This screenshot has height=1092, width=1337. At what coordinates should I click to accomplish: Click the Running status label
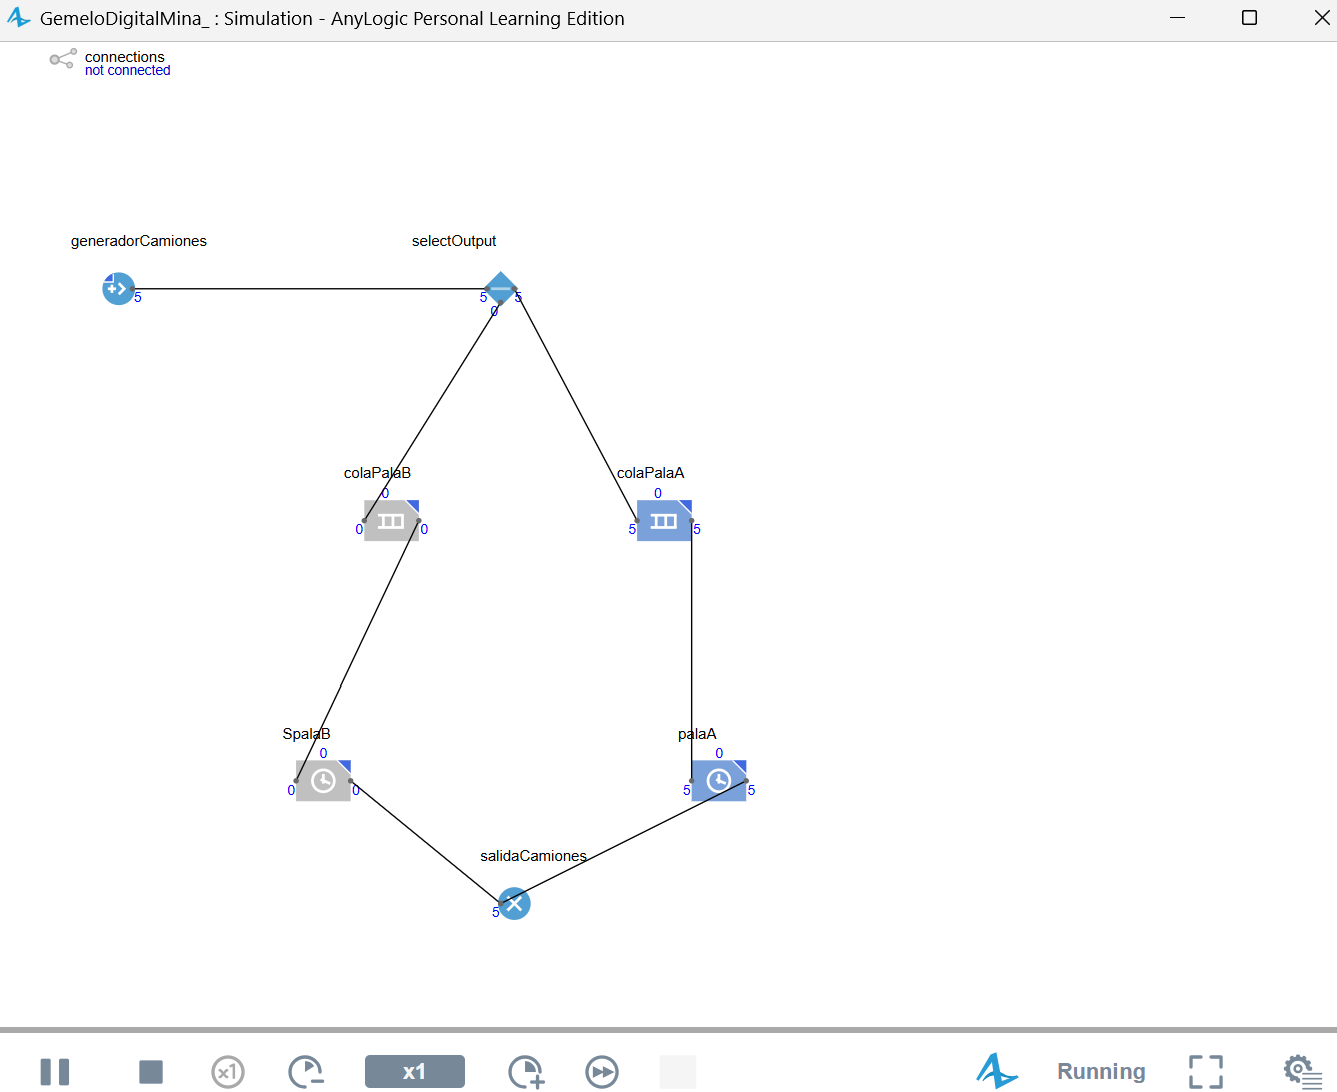pyautogui.click(x=1101, y=1071)
